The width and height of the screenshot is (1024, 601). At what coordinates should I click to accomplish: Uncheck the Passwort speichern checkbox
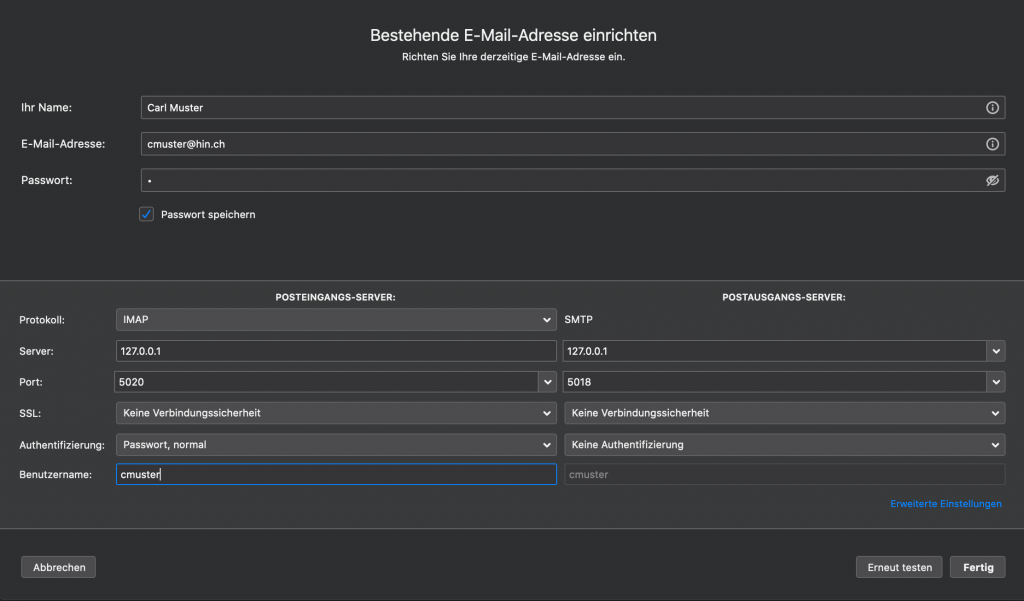pos(146,214)
